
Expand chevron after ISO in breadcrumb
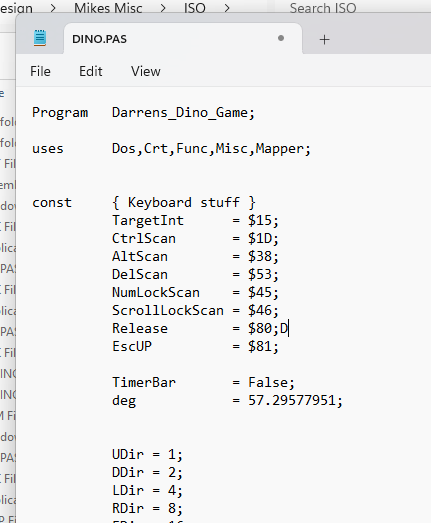(227, 8)
